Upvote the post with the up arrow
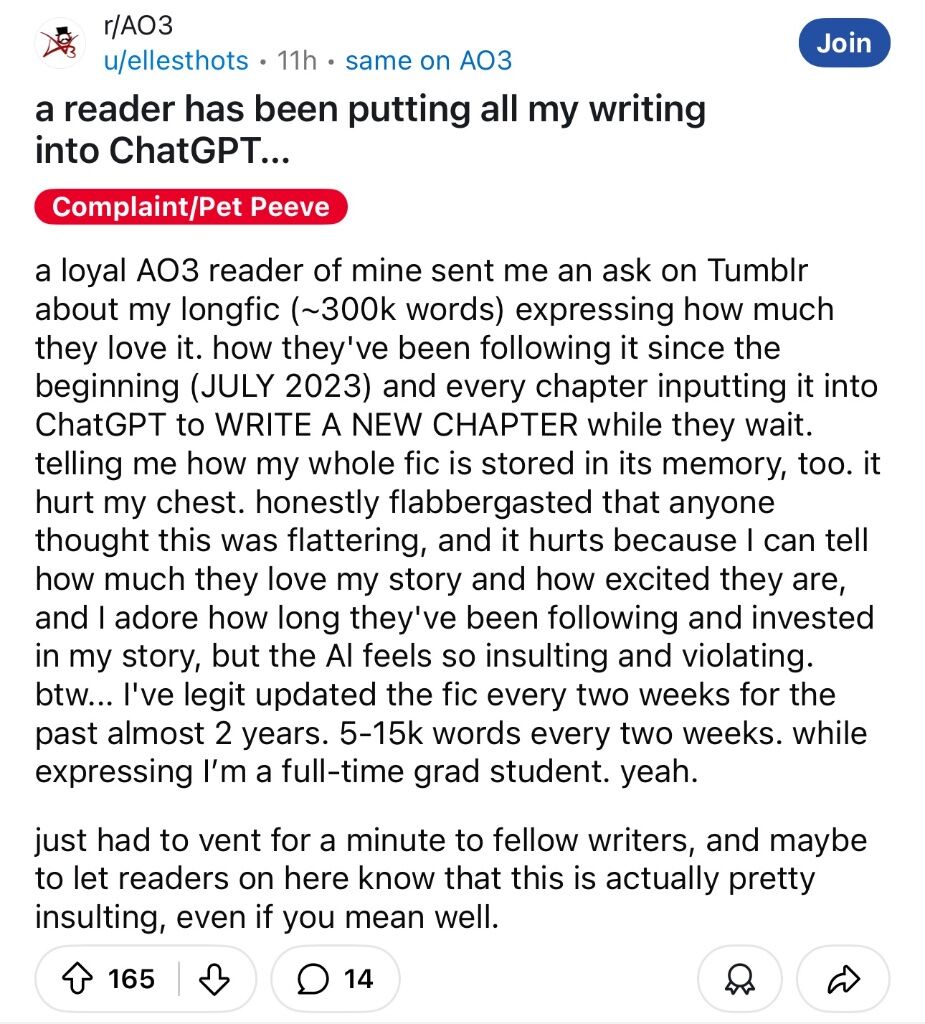This screenshot has height=1024, width=925. click(x=77, y=979)
